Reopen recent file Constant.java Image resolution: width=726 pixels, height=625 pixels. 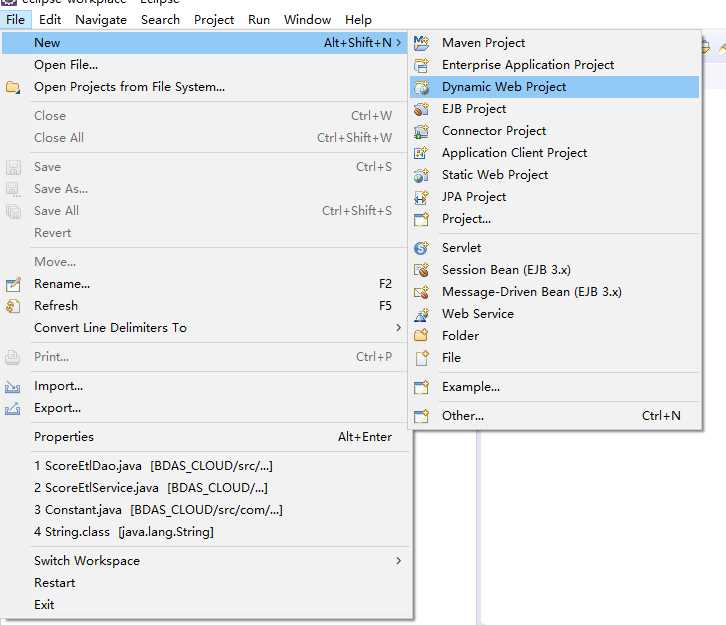tap(206, 510)
